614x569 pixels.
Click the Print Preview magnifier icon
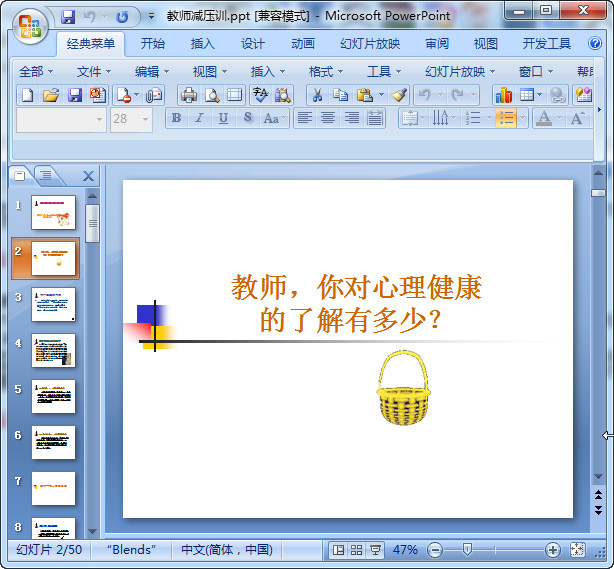212,95
